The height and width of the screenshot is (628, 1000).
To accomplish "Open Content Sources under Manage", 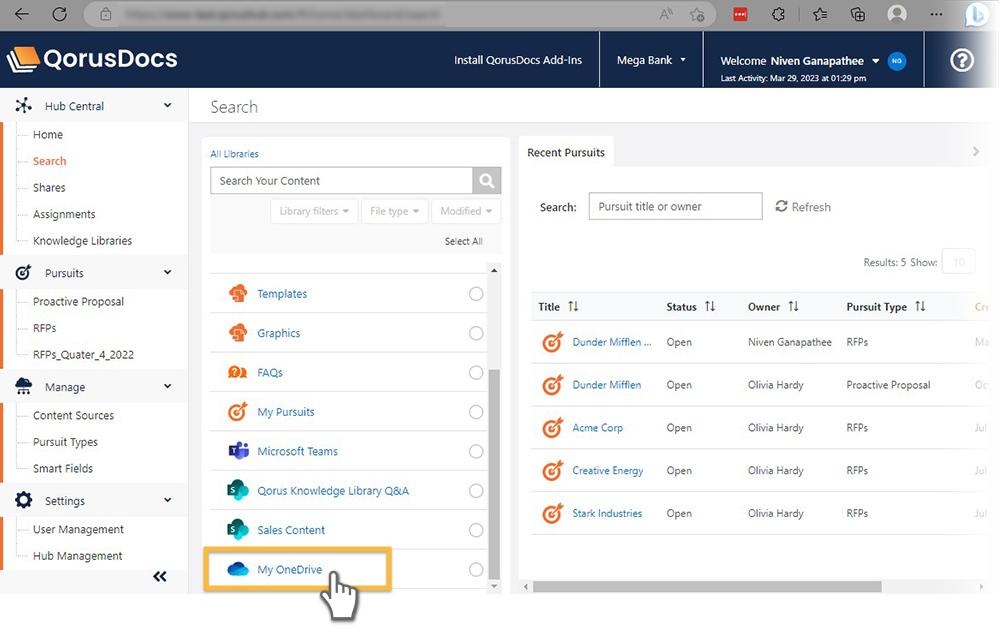I will pyautogui.click(x=73, y=416).
